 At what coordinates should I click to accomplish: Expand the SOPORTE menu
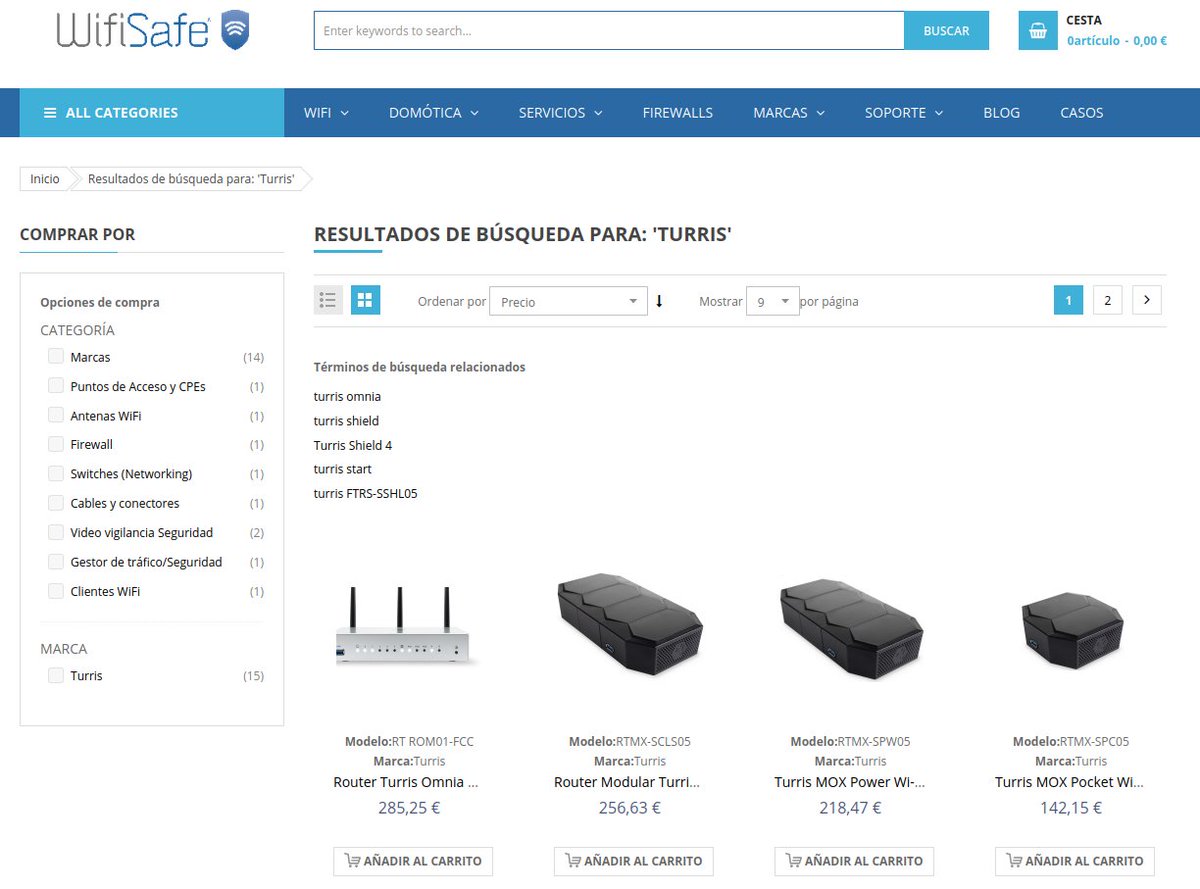(904, 113)
